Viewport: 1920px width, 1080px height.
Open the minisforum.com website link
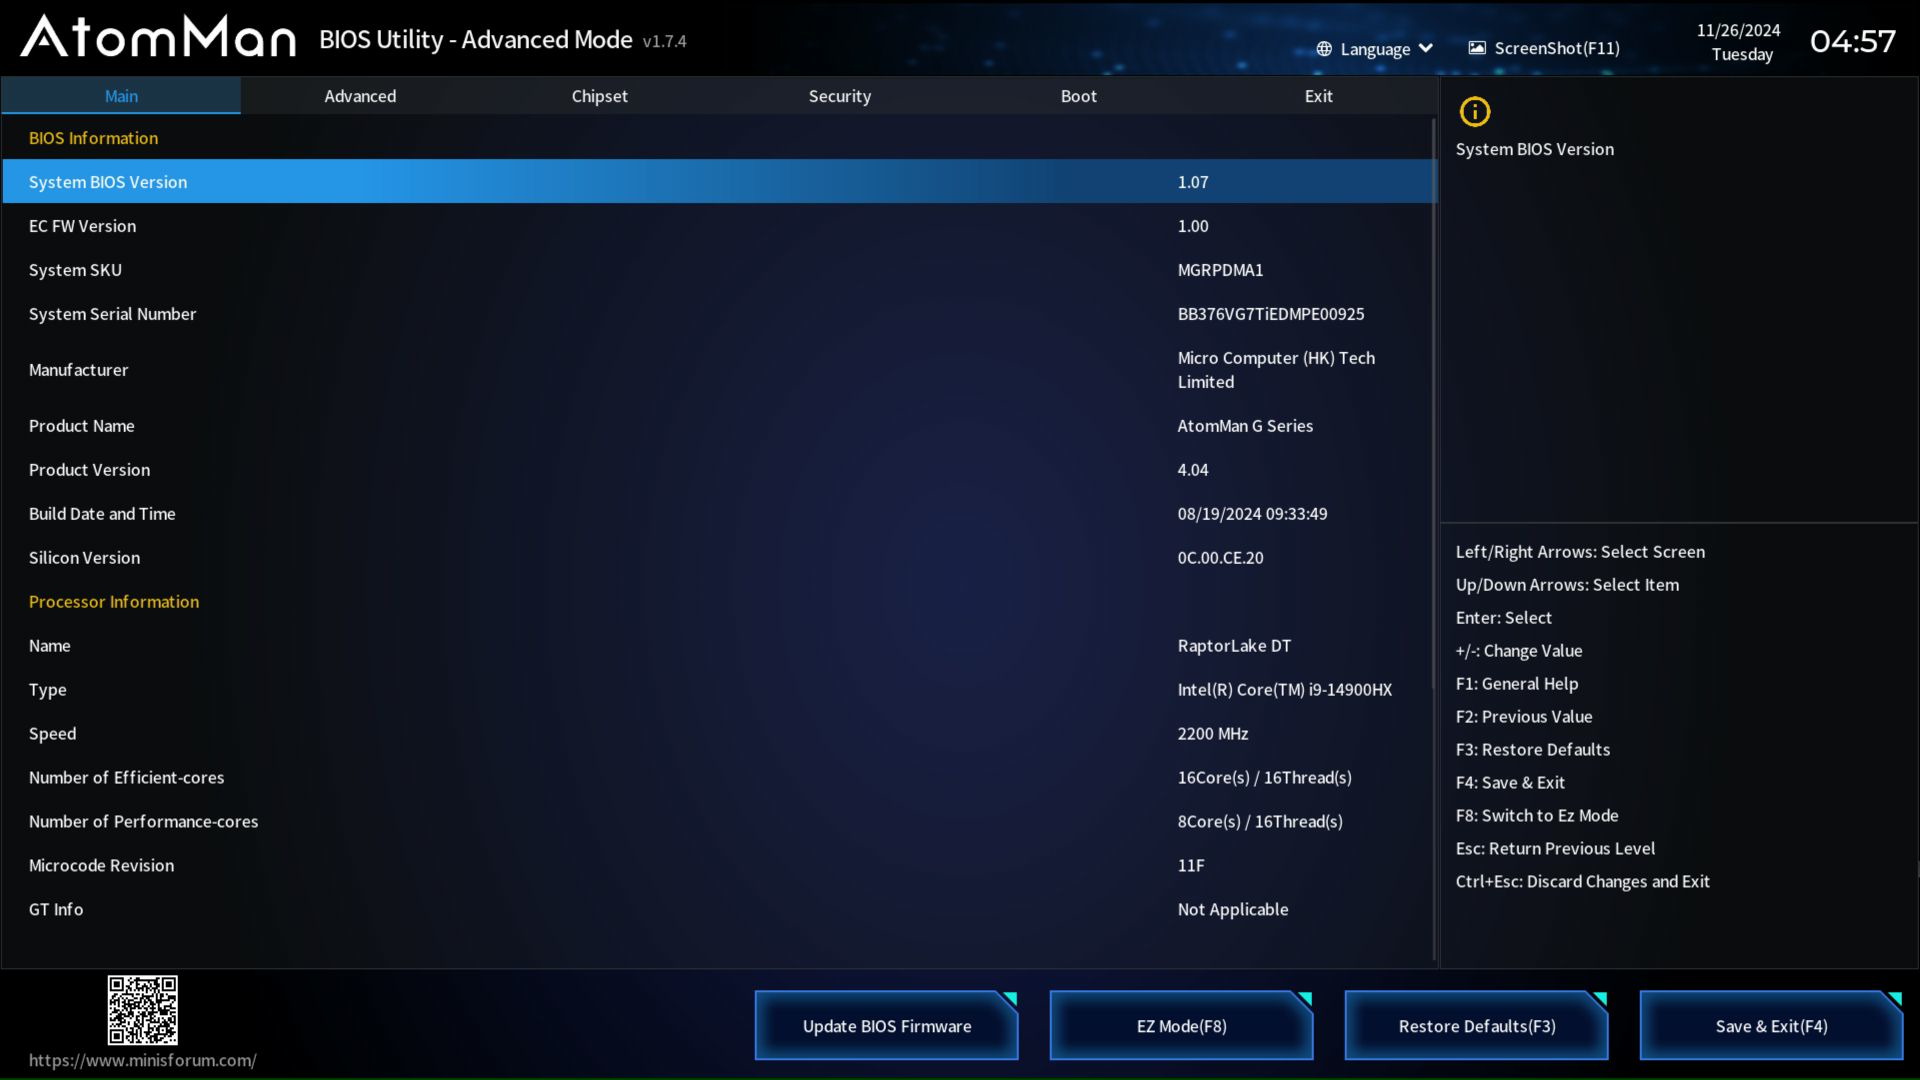(x=142, y=1060)
